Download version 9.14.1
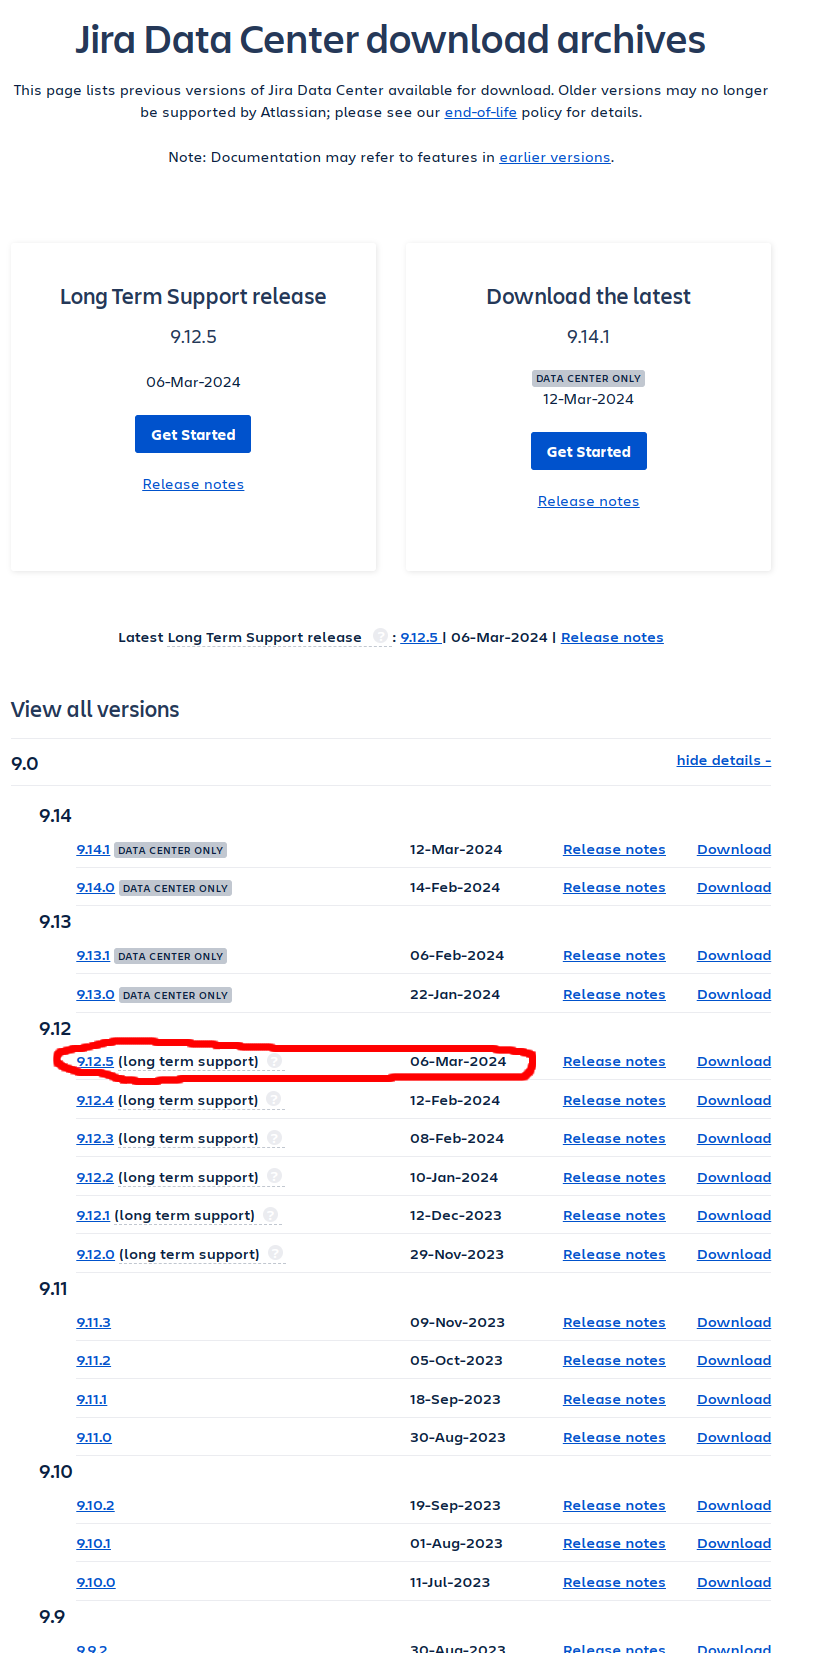 (734, 849)
